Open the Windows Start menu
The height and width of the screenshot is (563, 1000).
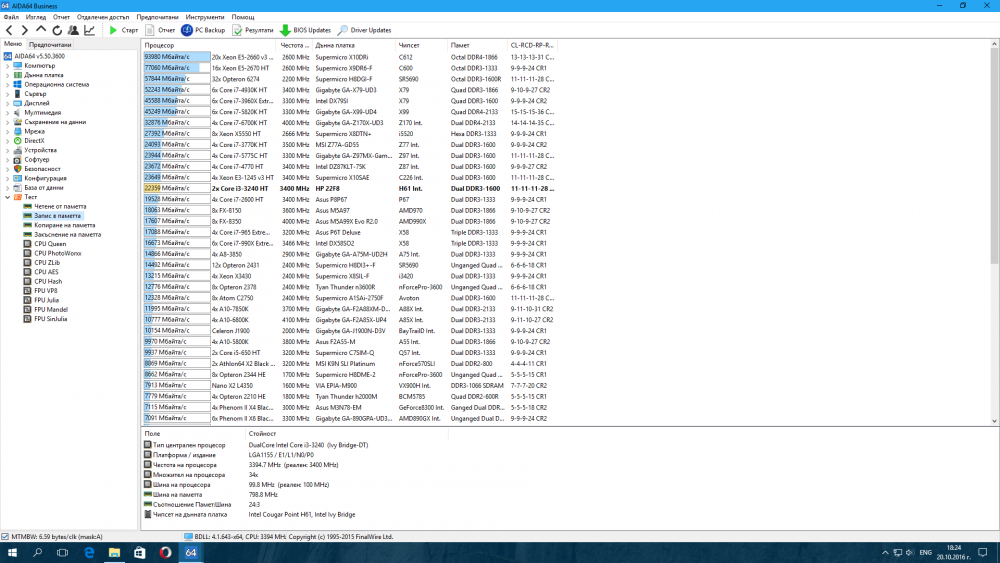coord(12,553)
